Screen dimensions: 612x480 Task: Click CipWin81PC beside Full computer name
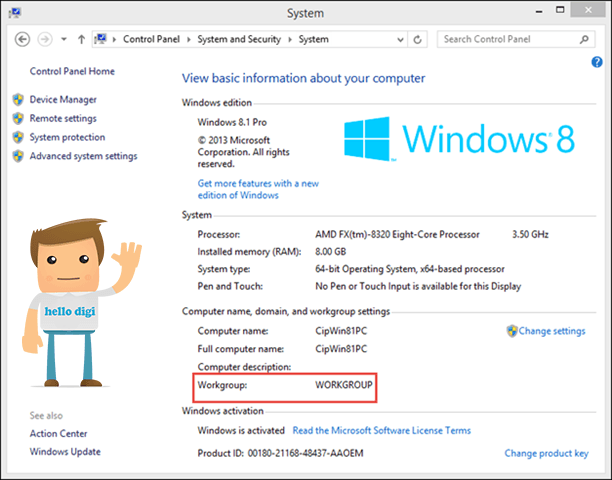(x=341, y=348)
